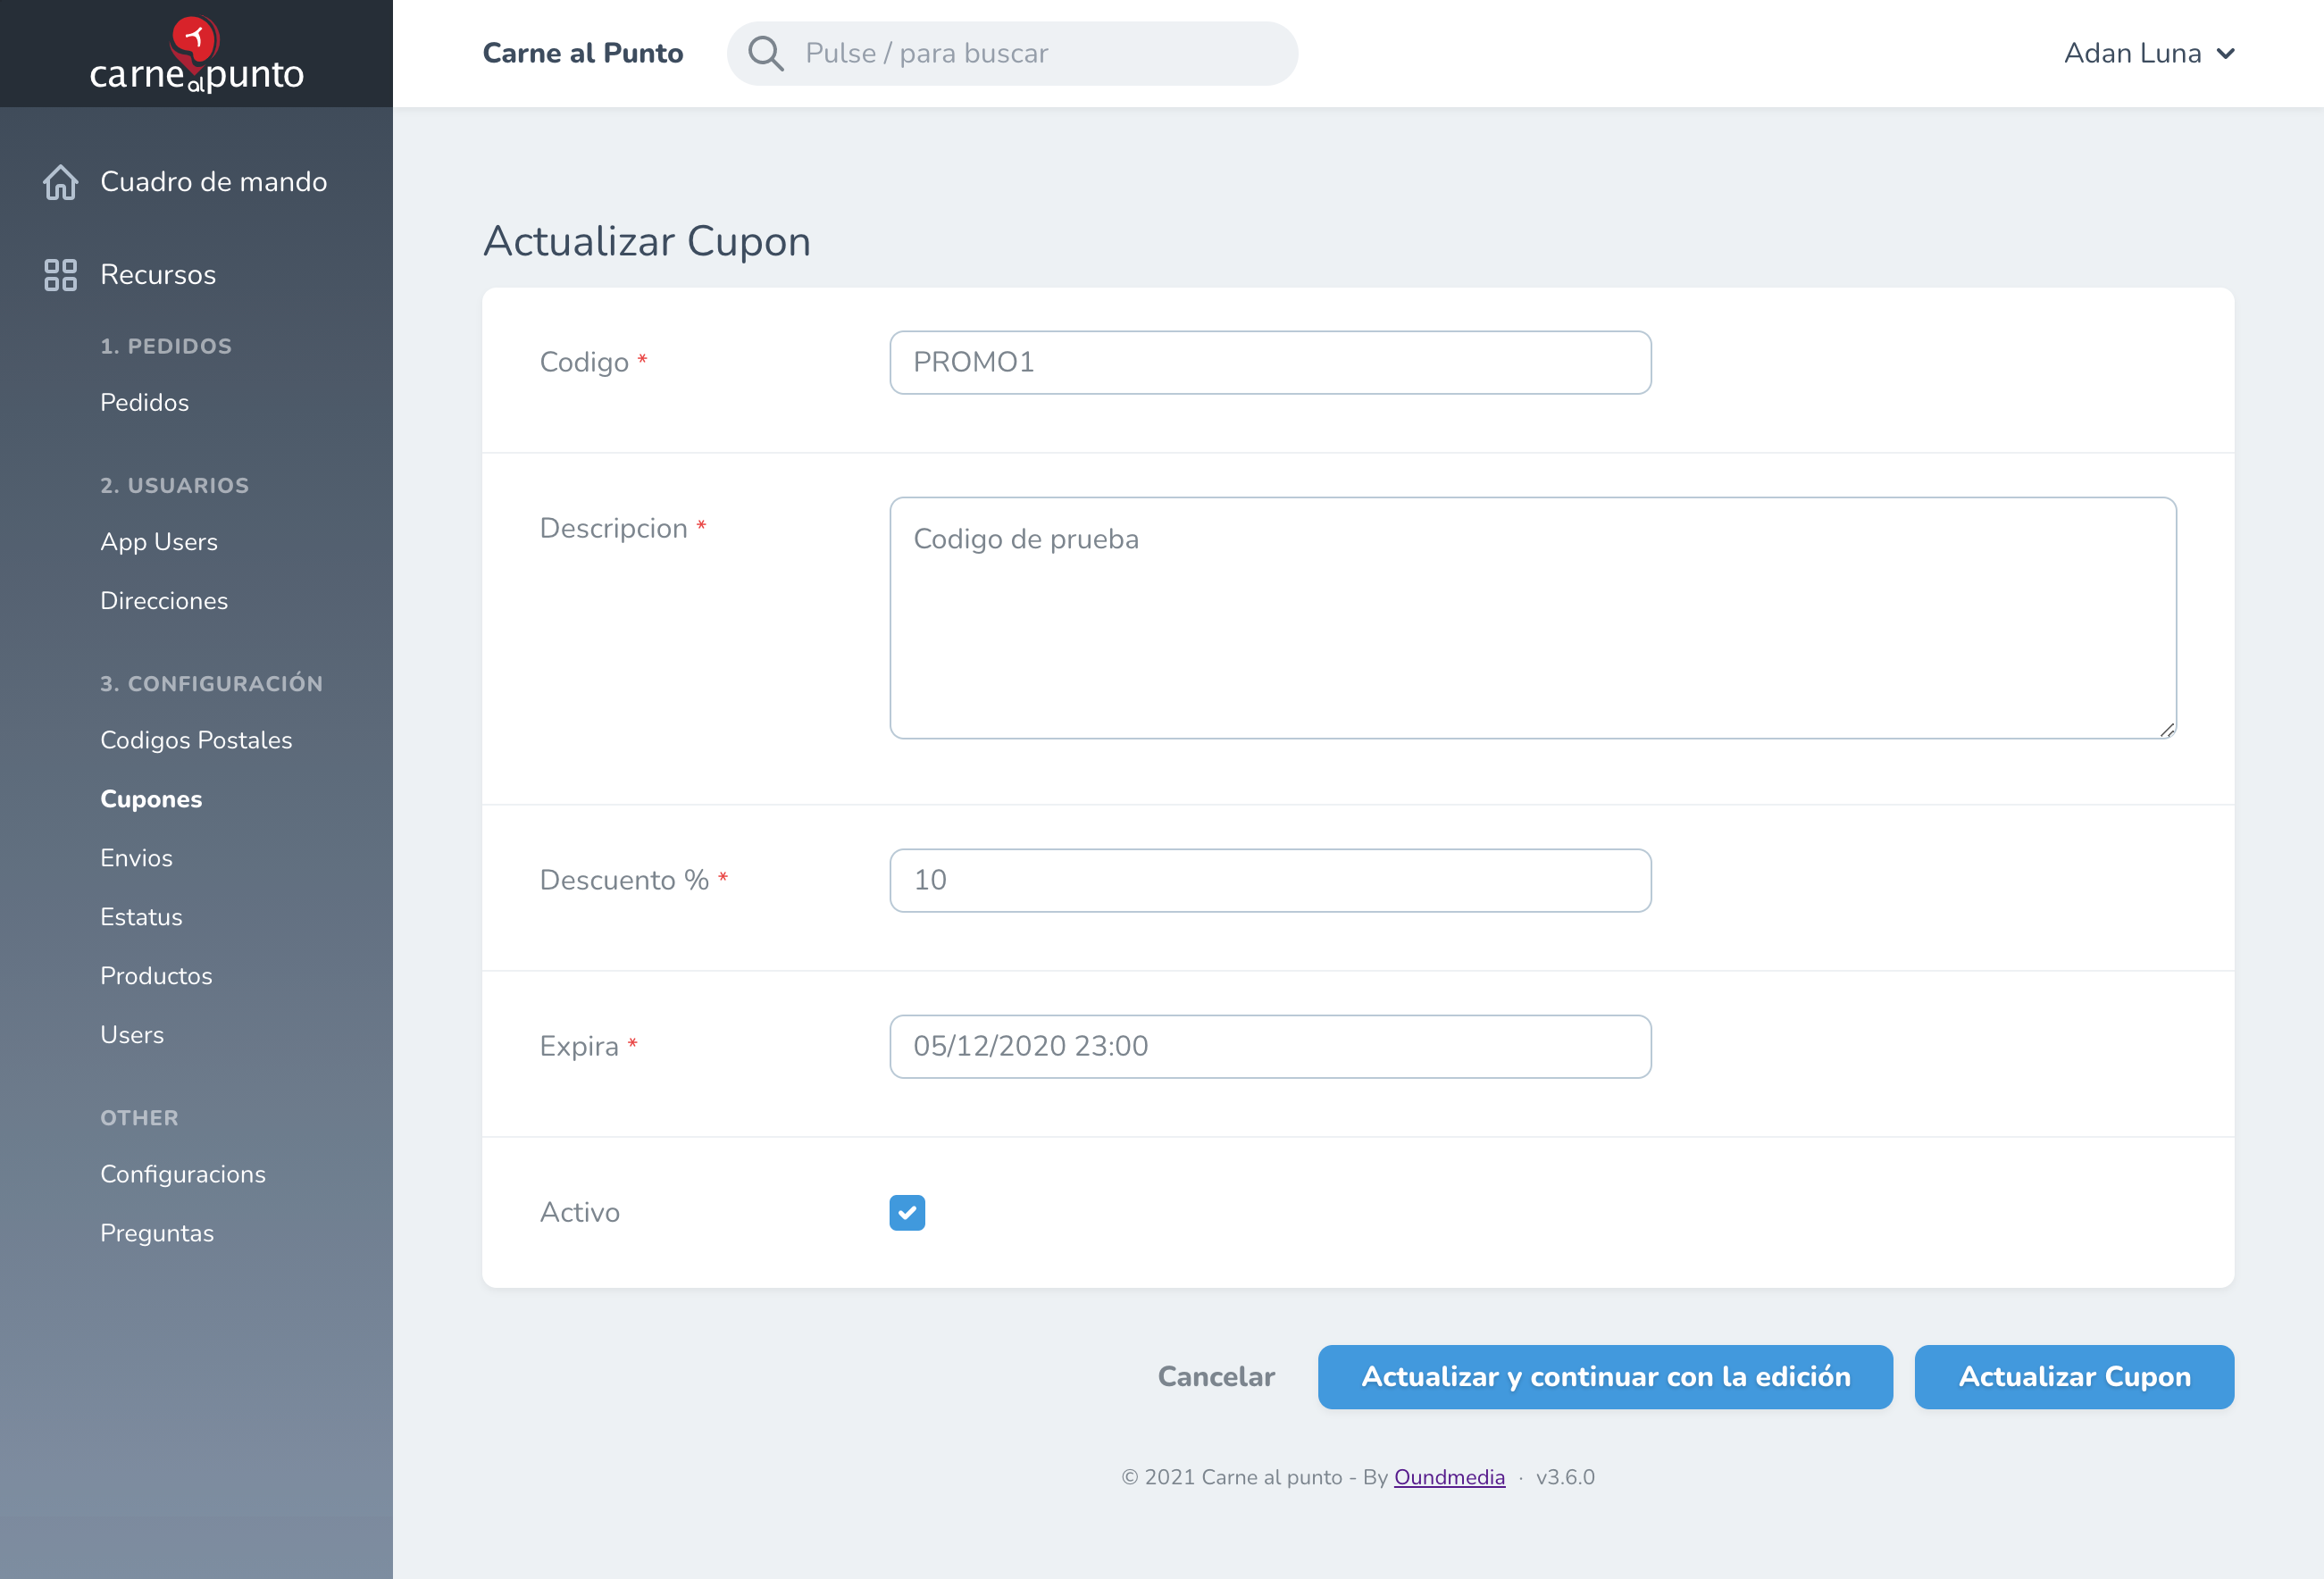This screenshot has width=2324, height=1579.
Task: Open Cuadro de mando
Action: click(213, 182)
